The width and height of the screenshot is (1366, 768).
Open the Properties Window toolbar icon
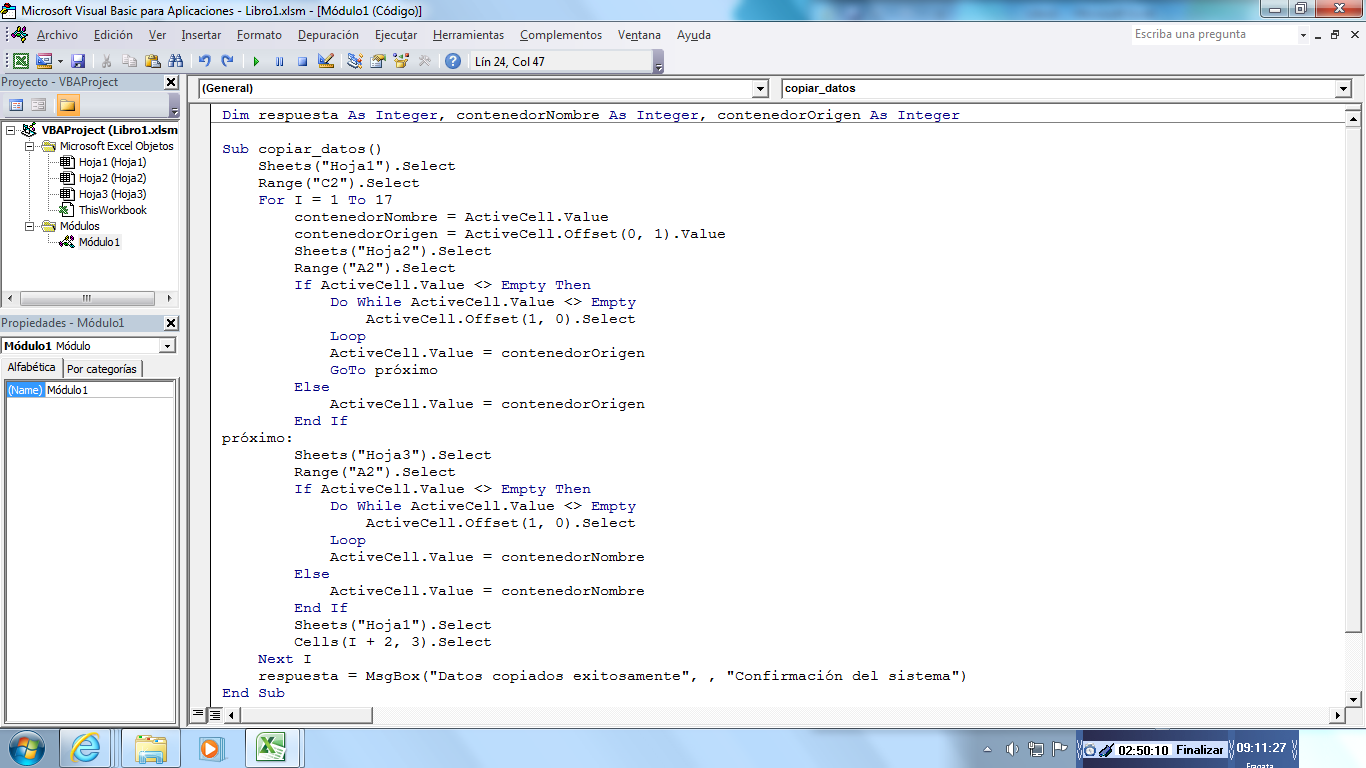(x=378, y=60)
